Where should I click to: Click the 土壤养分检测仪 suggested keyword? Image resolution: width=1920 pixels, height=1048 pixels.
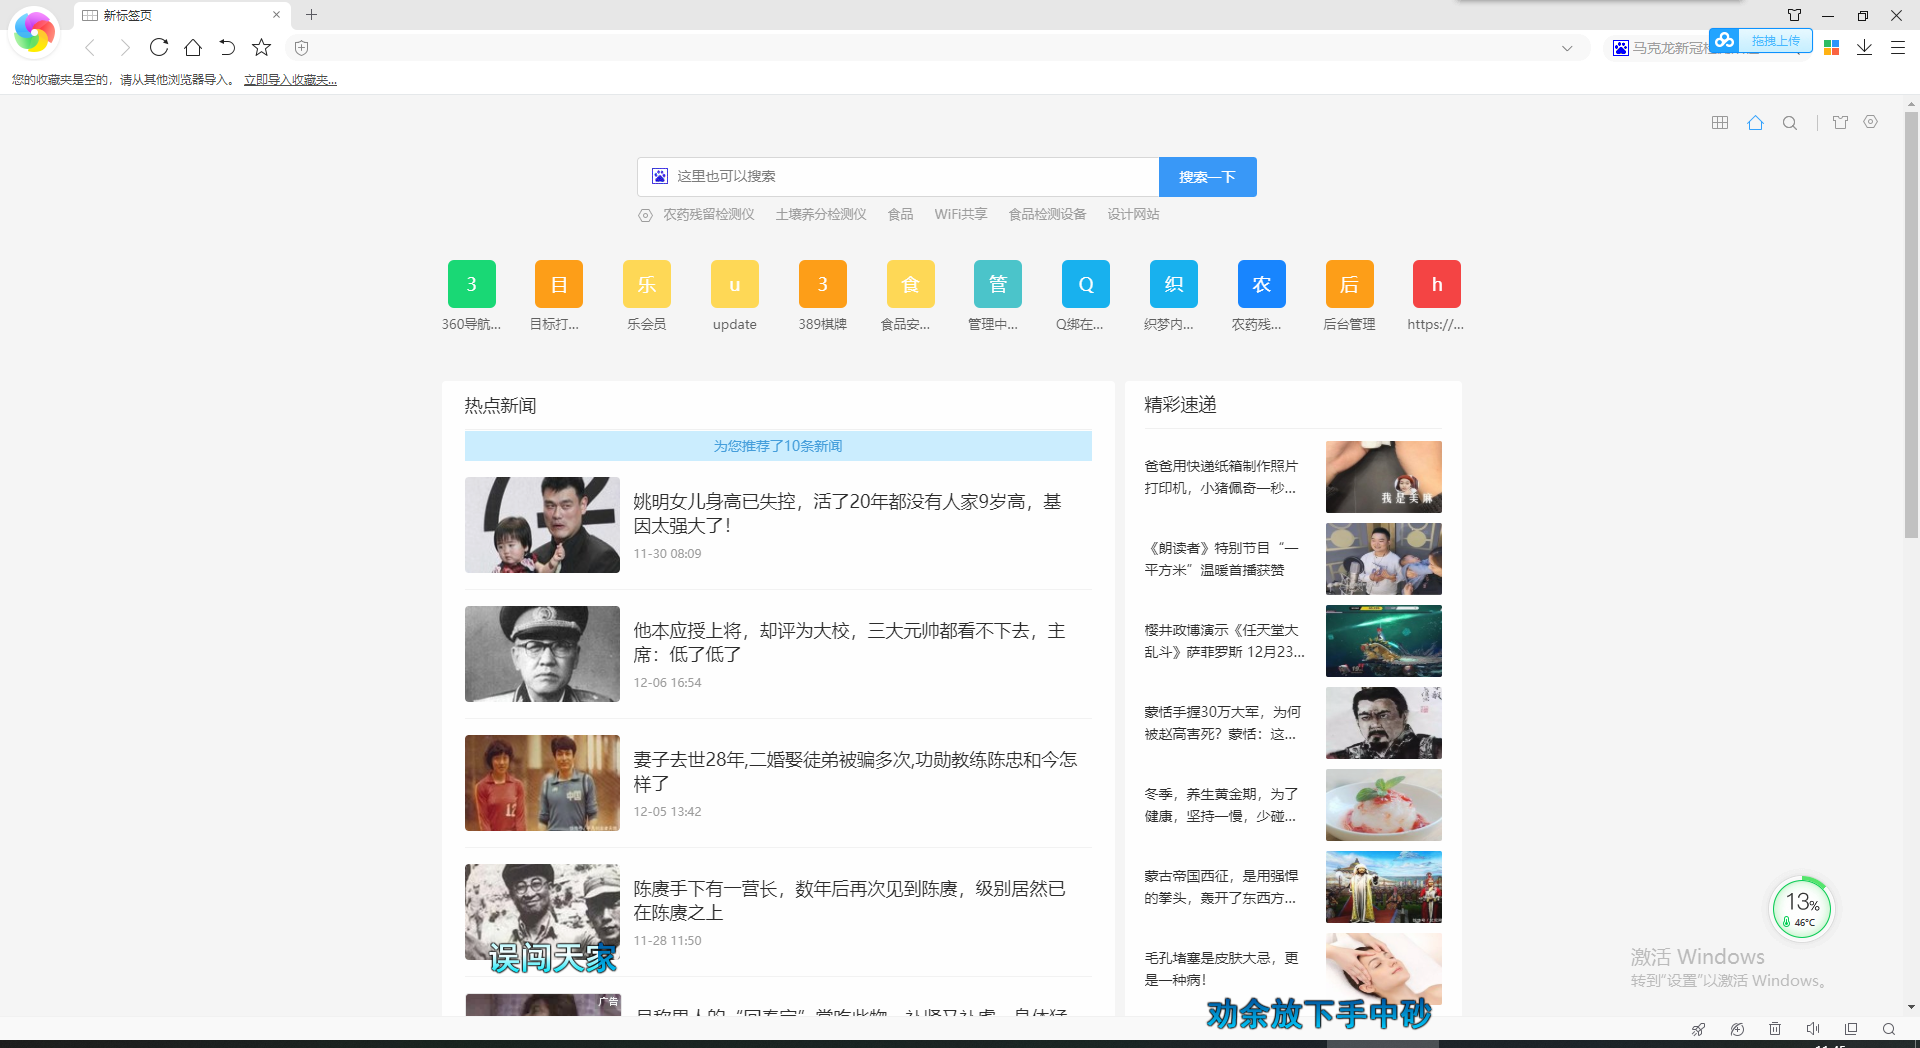click(821, 214)
